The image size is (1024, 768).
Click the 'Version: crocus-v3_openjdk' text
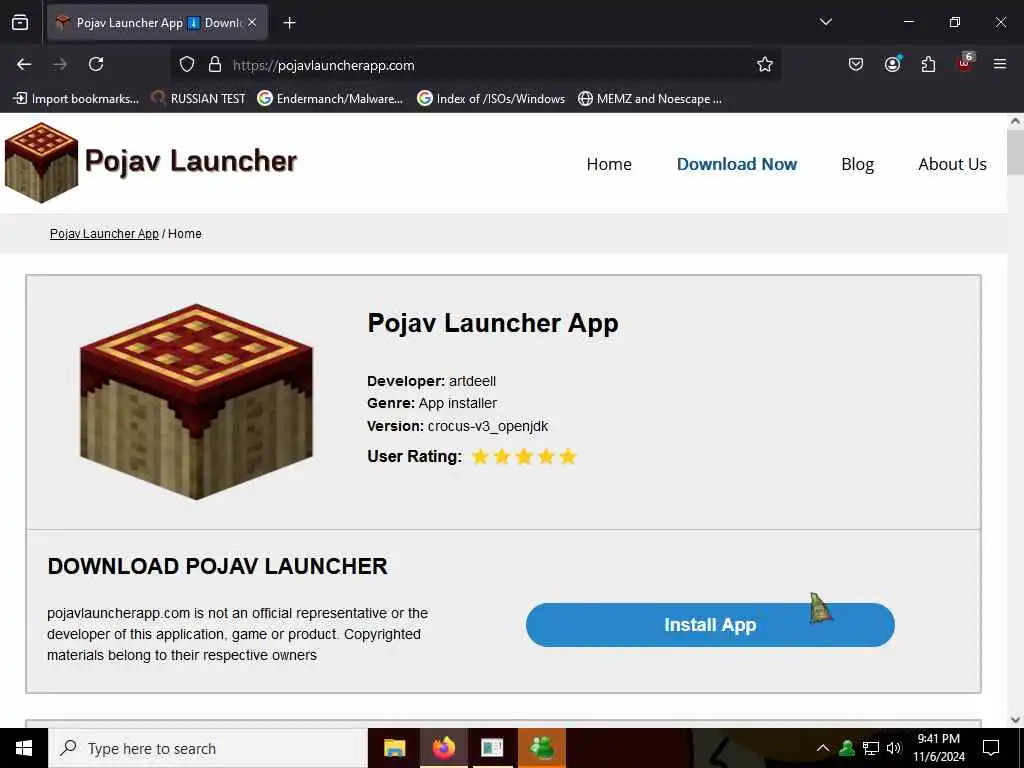[x=458, y=426]
